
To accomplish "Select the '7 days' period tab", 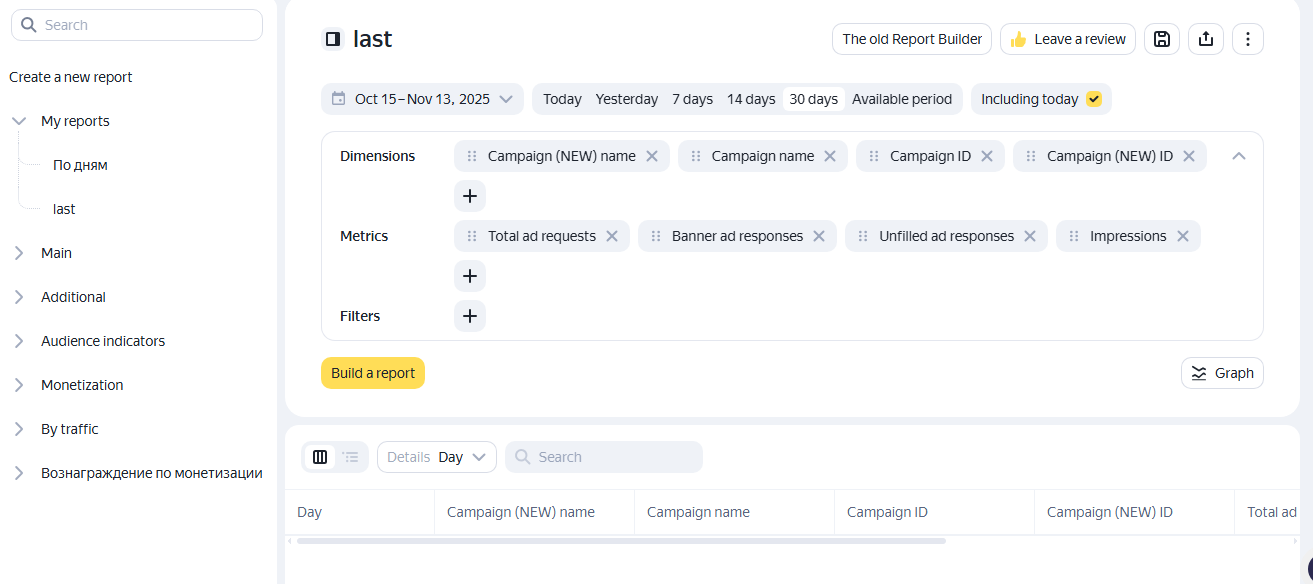I will coord(692,99).
